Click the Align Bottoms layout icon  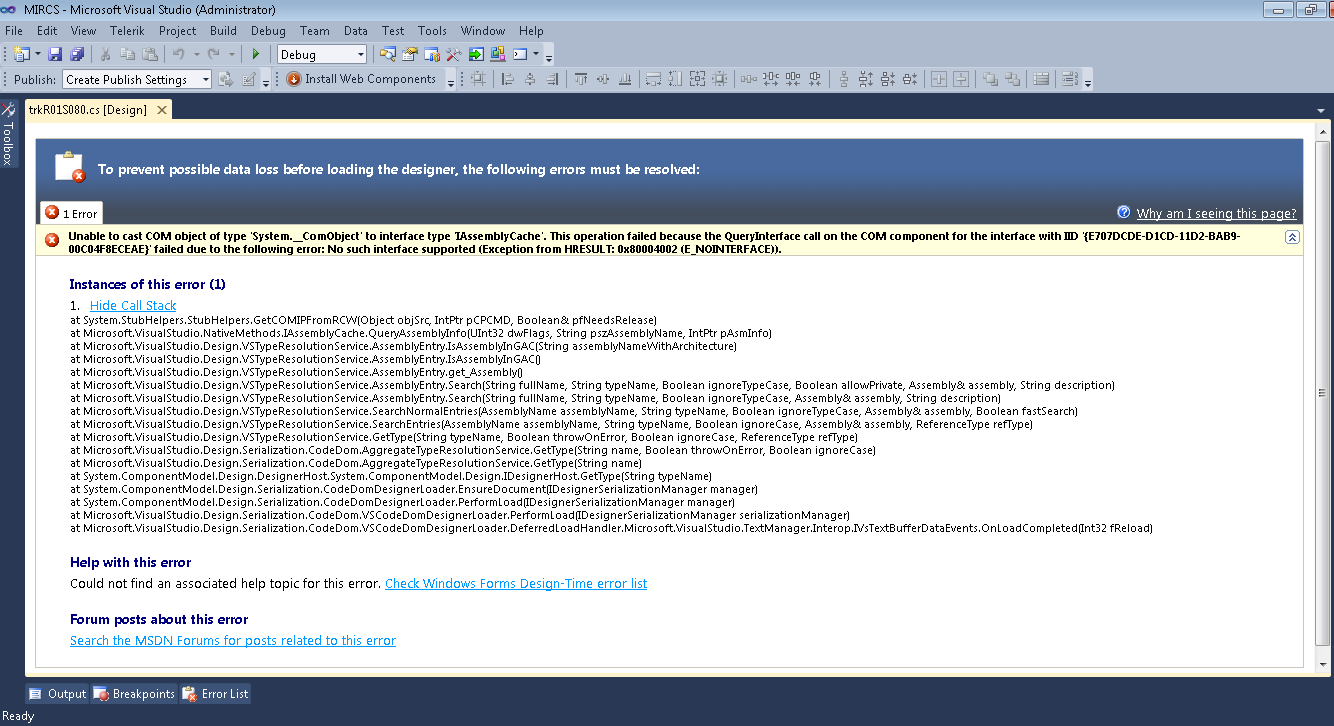[x=625, y=79]
